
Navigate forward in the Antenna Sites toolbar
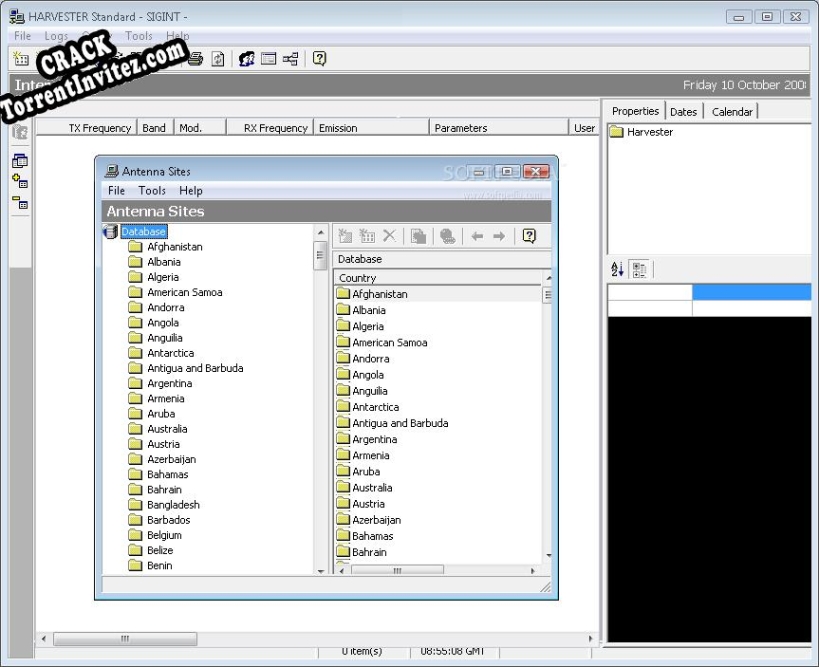[x=498, y=236]
